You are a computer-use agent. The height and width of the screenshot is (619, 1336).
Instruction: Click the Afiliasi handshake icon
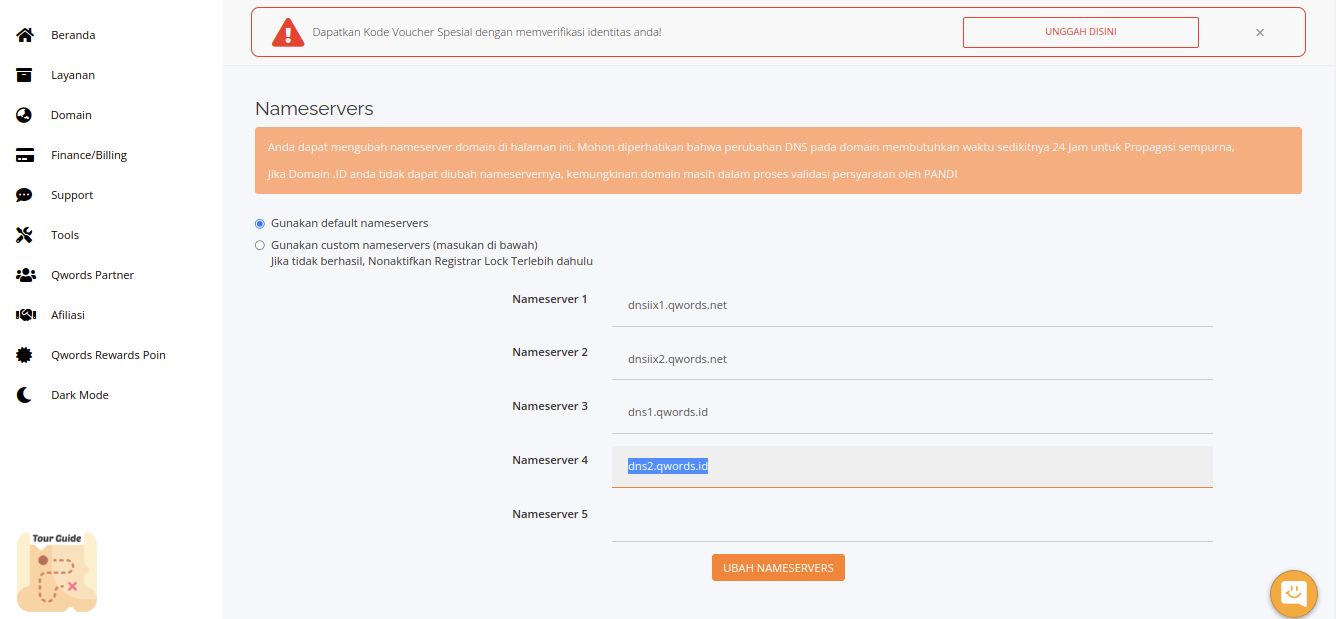click(x=26, y=315)
